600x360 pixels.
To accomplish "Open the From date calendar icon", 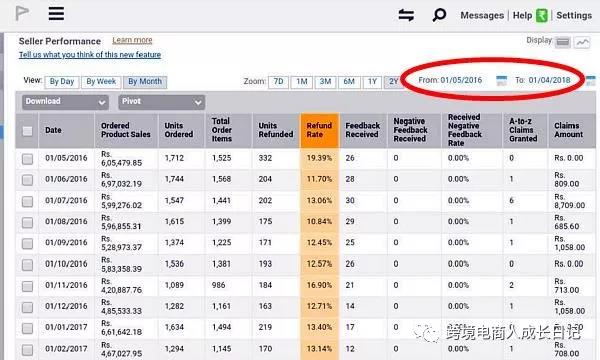I will point(501,80).
